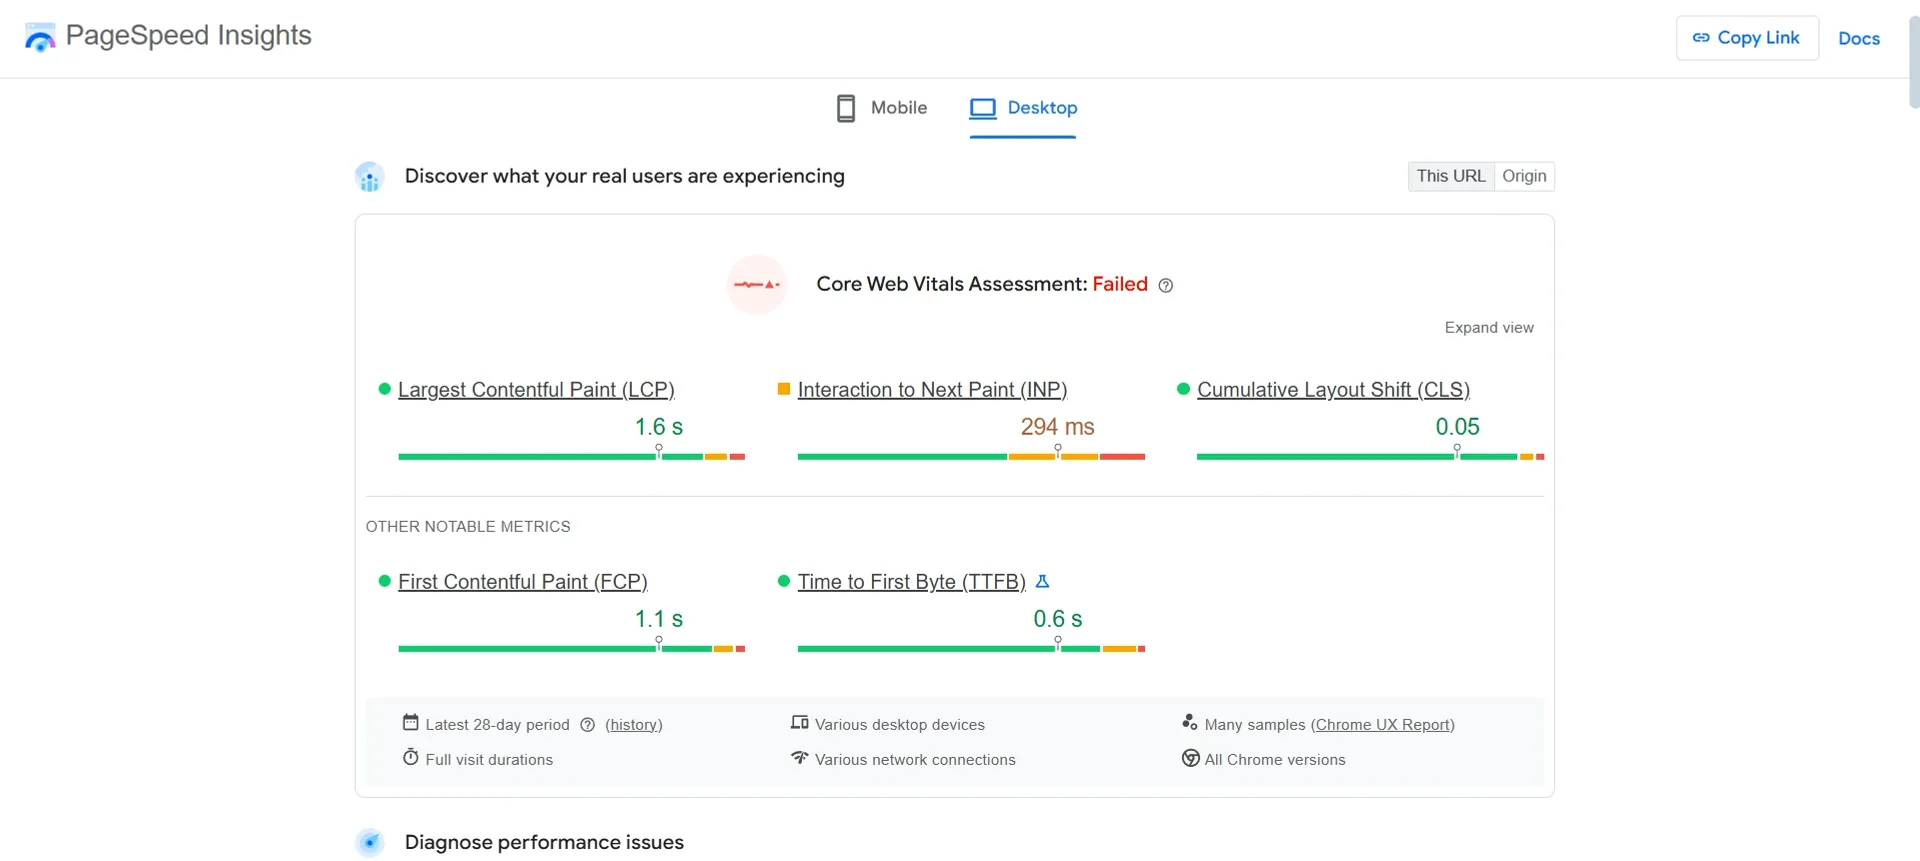Click the PageSpeed Insights logo icon
Screen dimensions: 1920x861
point(40,37)
